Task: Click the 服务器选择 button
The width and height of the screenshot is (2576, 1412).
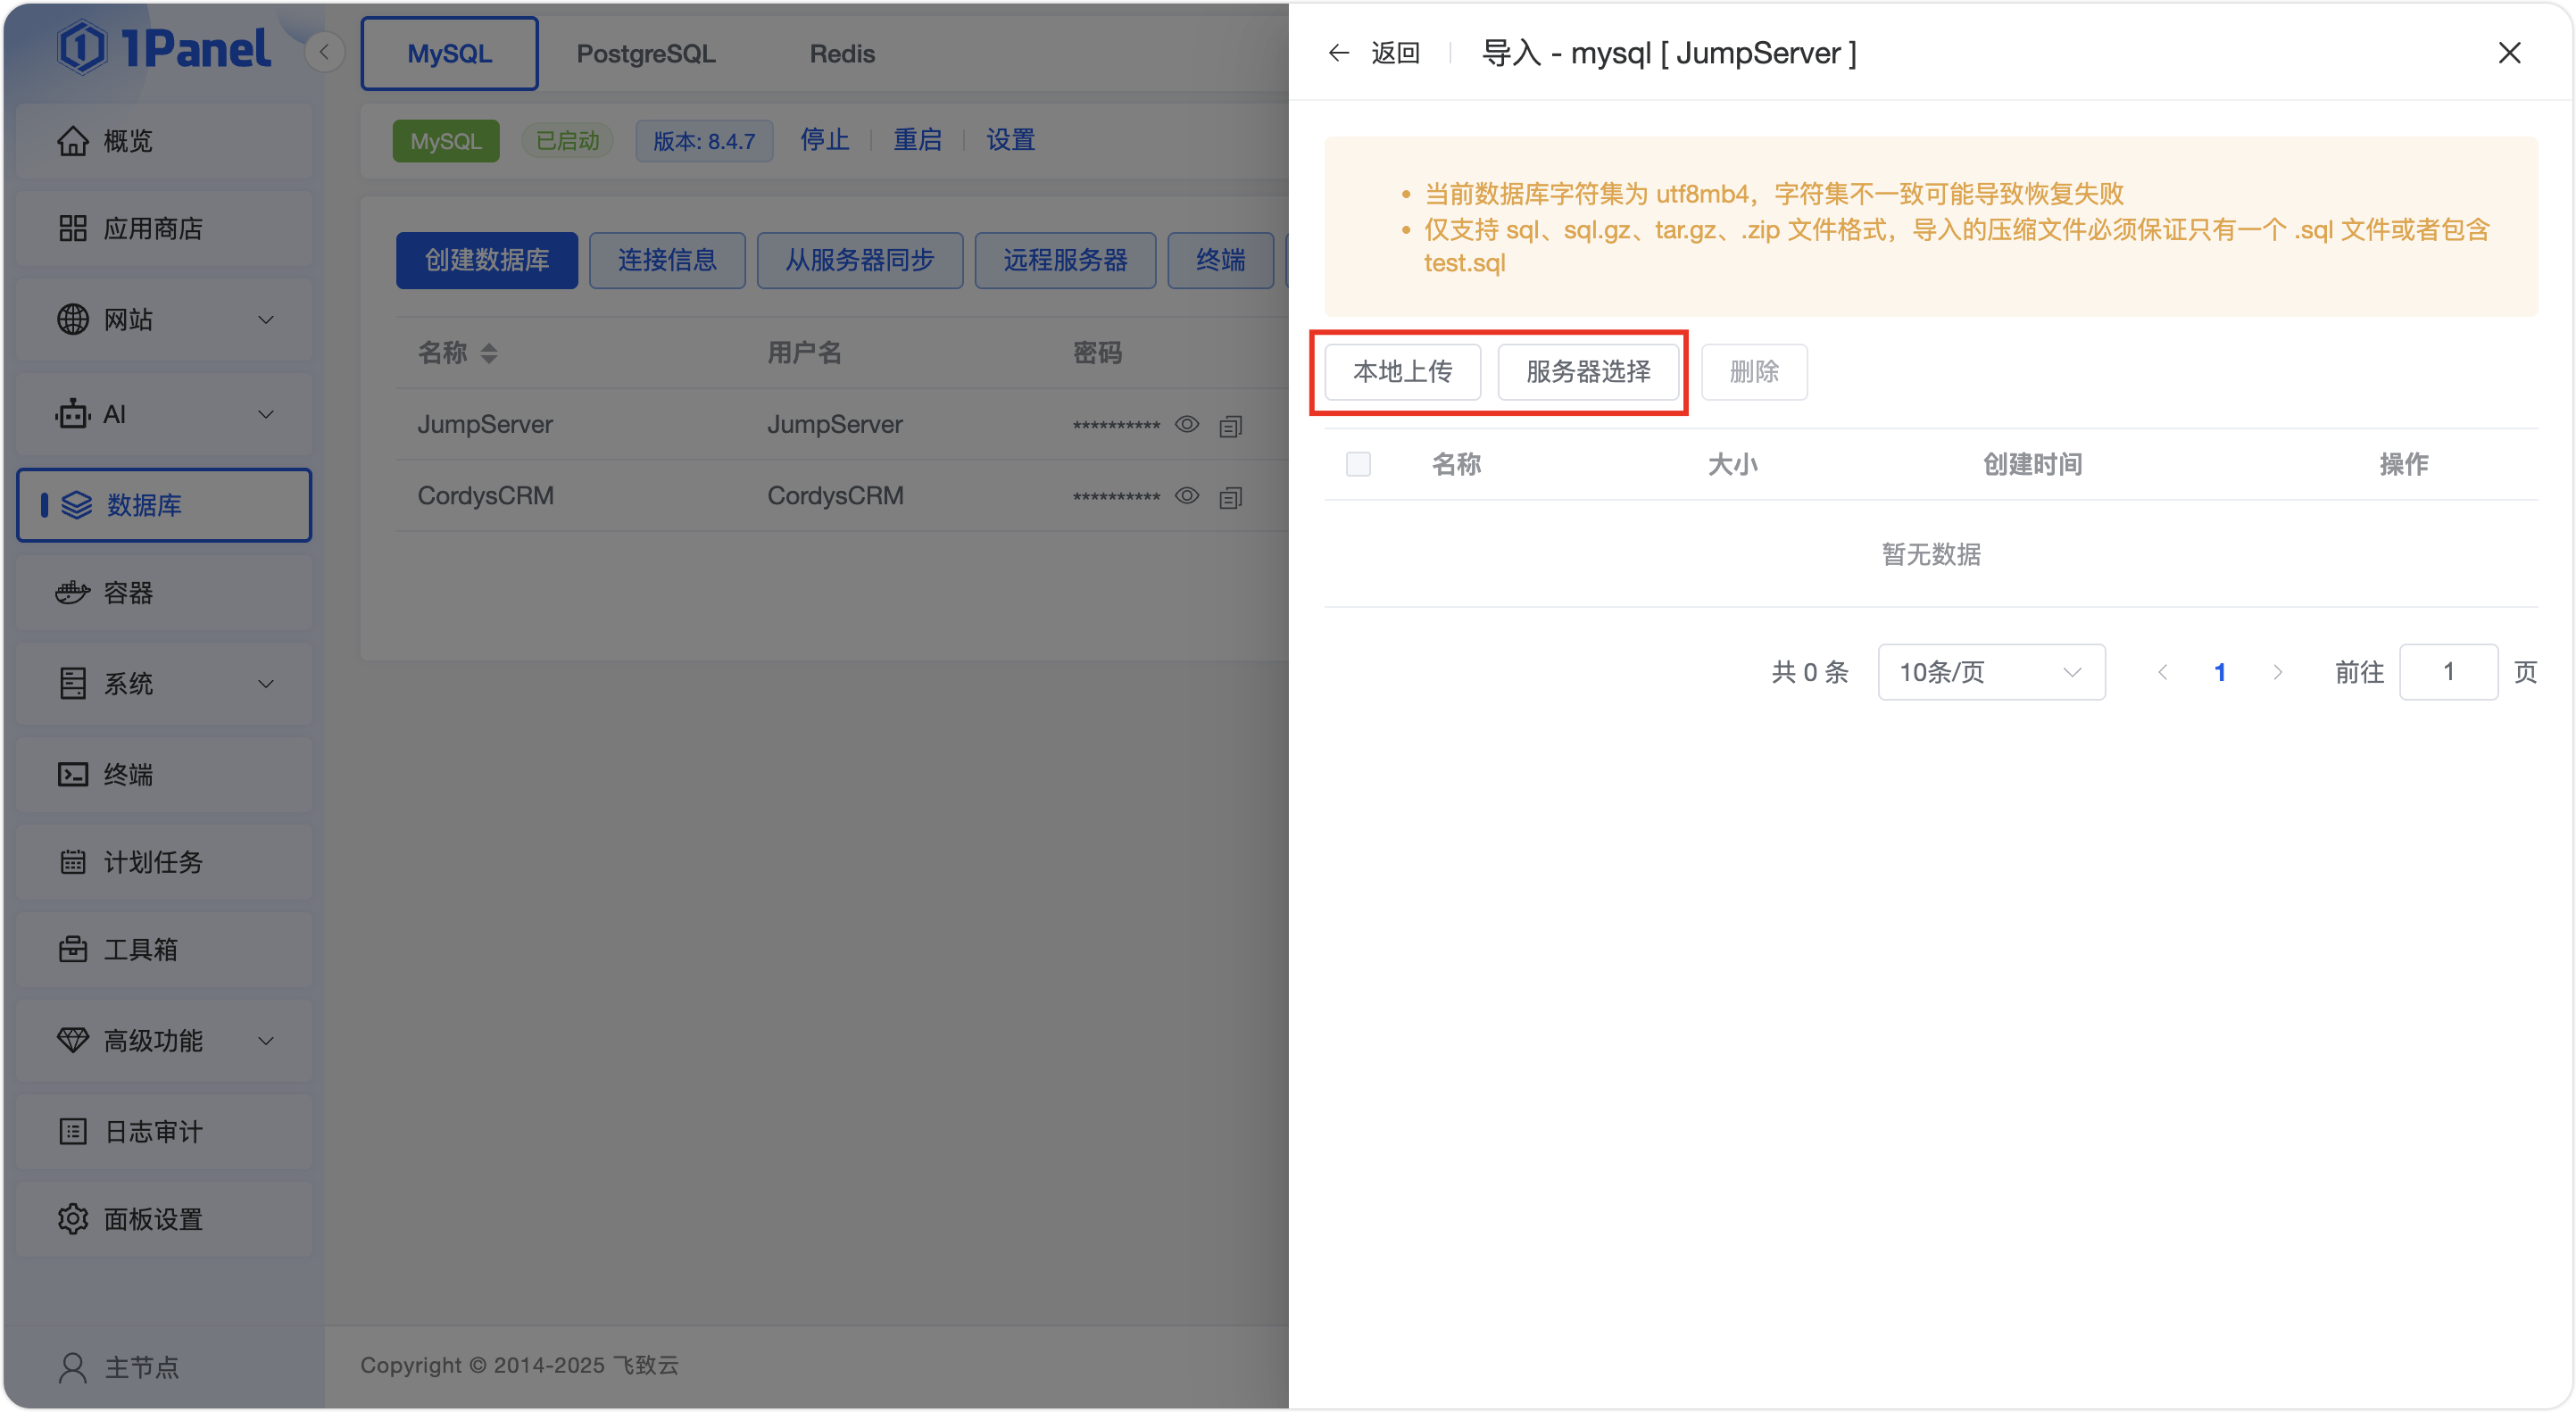Action: pos(1589,372)
